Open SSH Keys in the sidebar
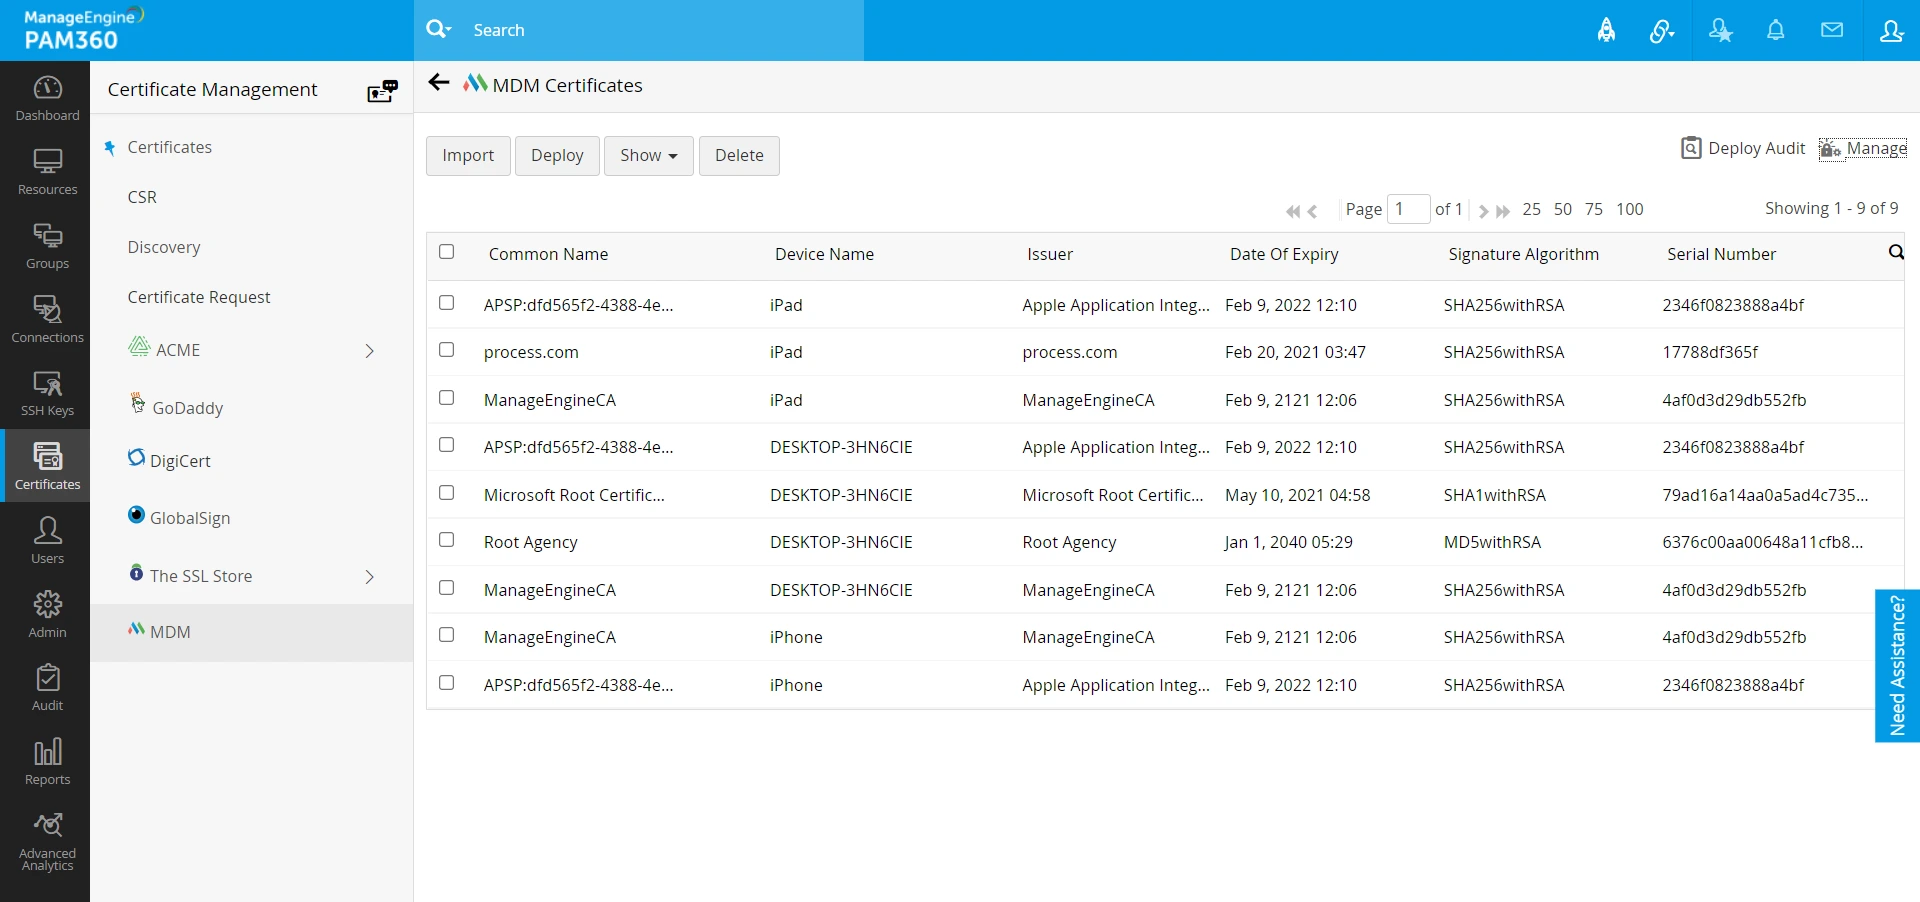Viewport: 1920px width, 902px height. [47, 394]
